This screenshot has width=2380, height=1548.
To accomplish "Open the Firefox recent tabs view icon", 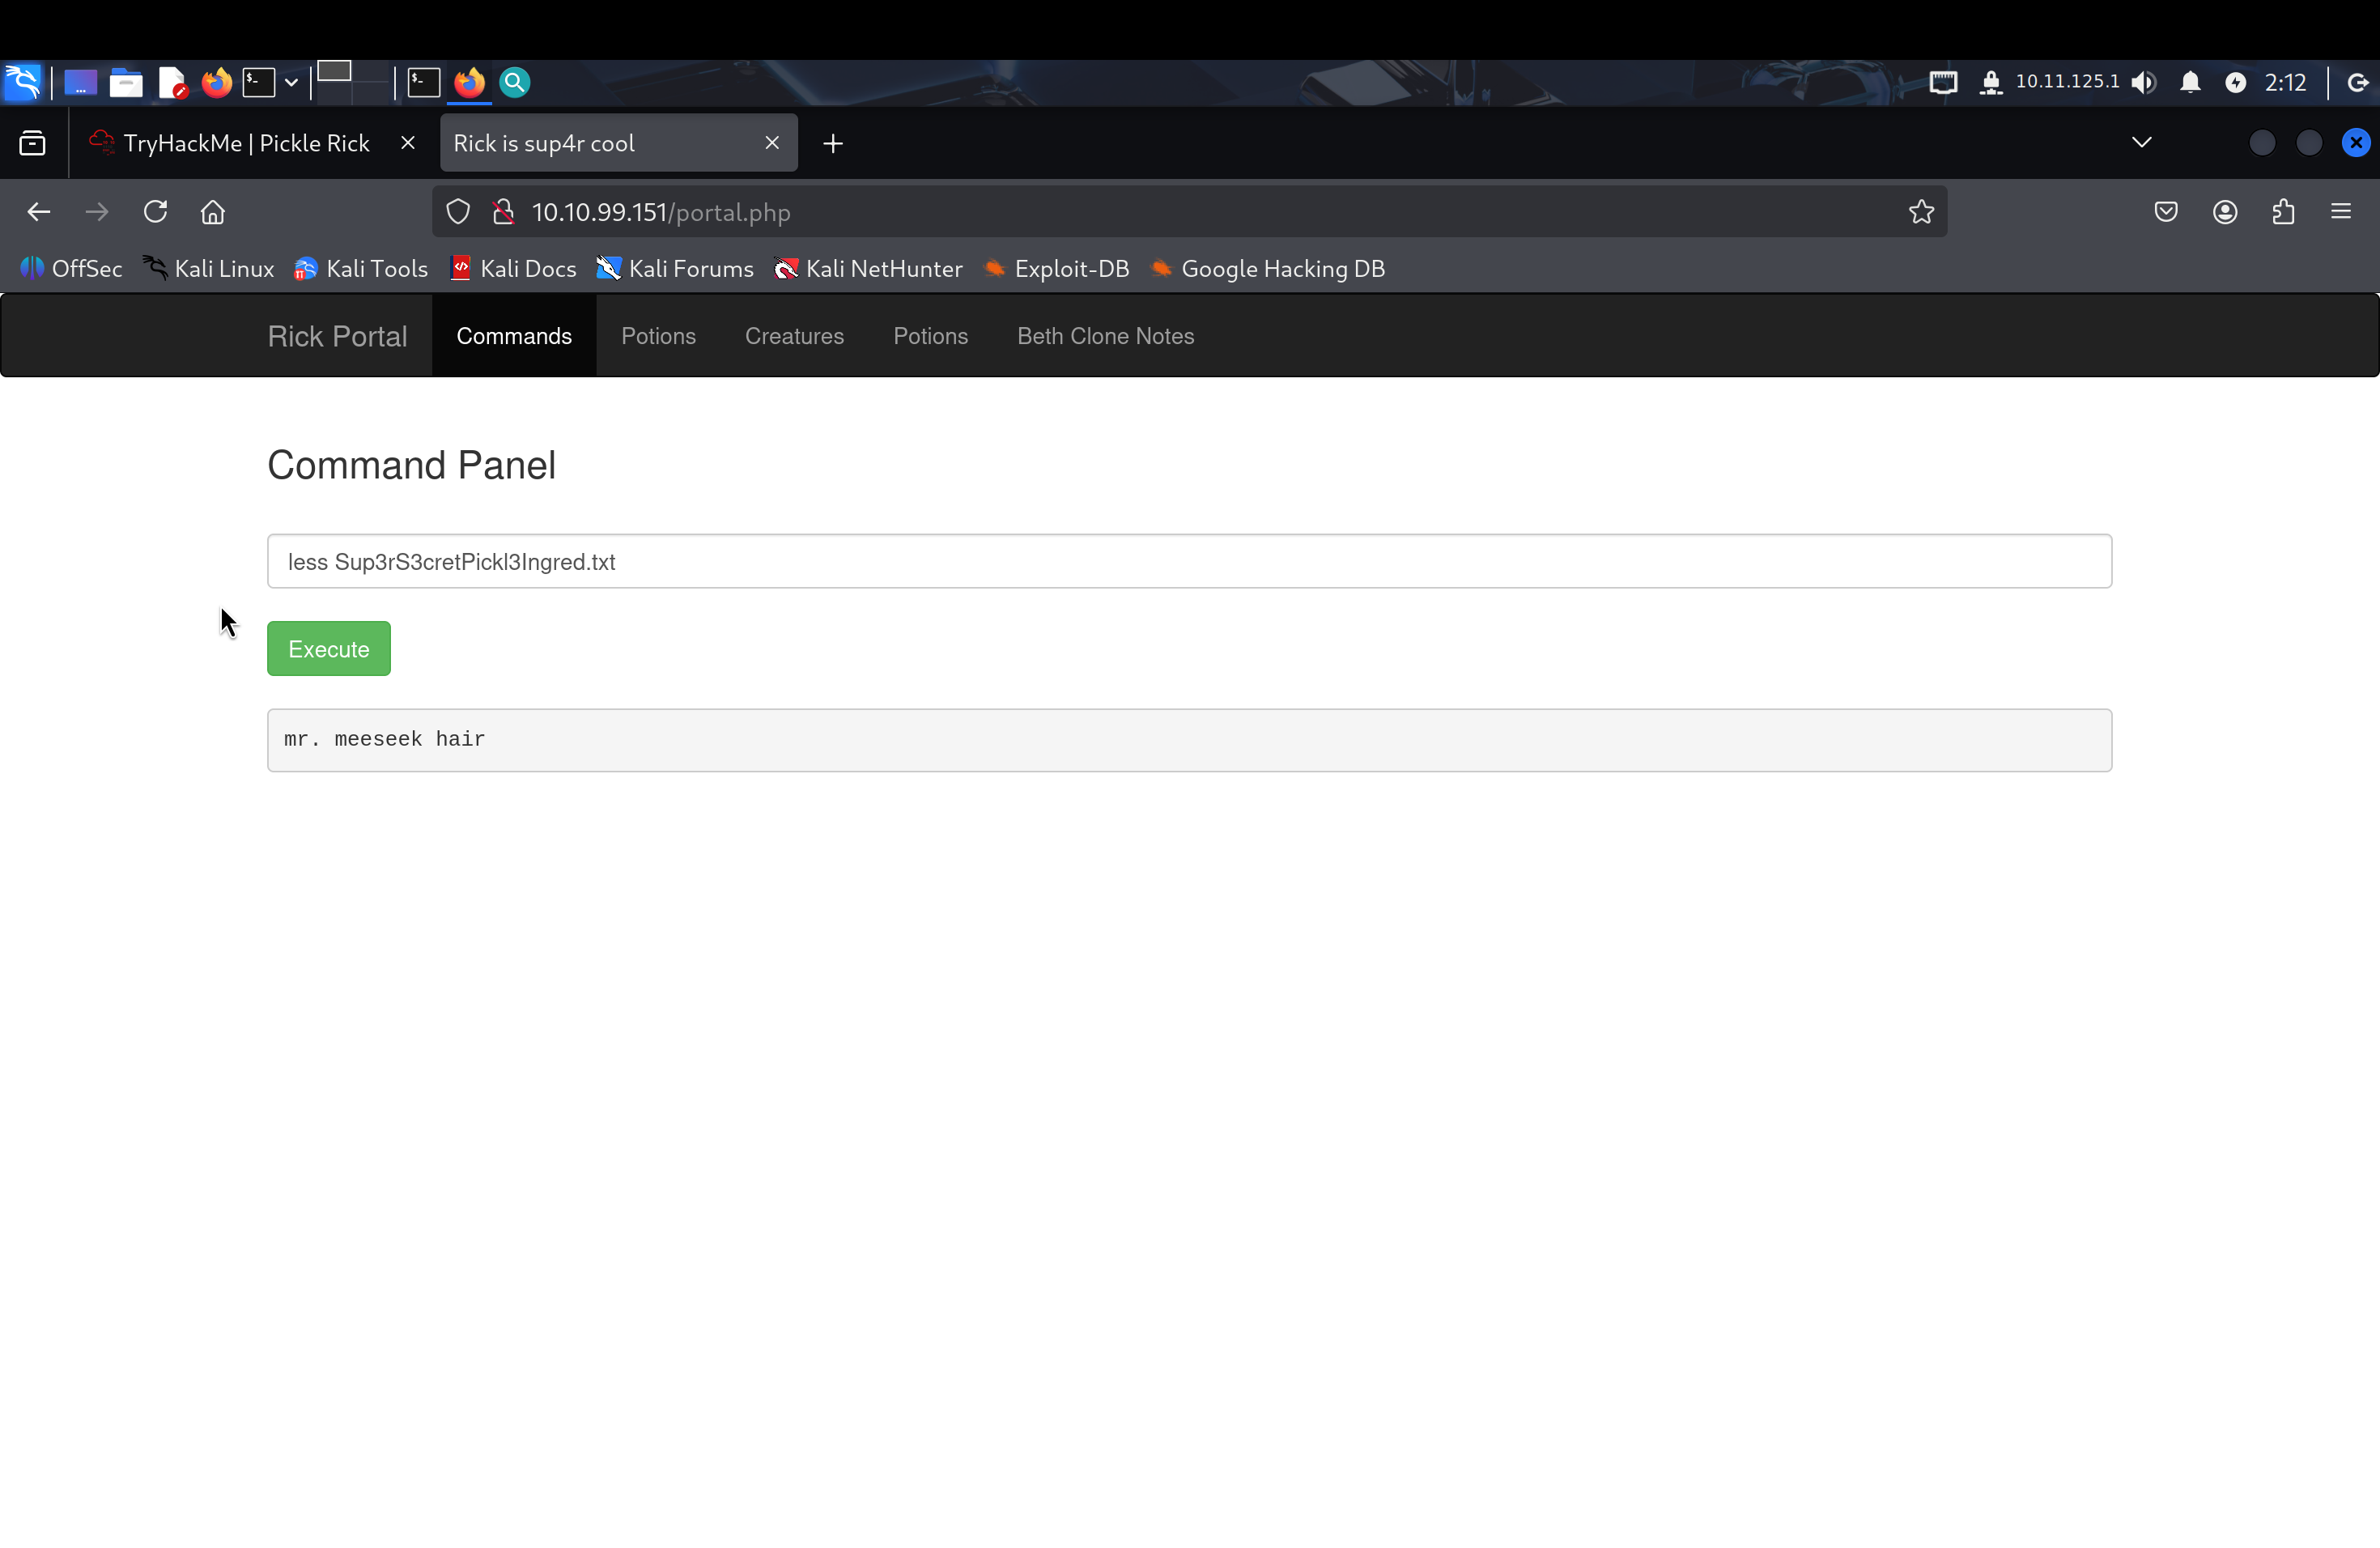I will tap(32, 144).
